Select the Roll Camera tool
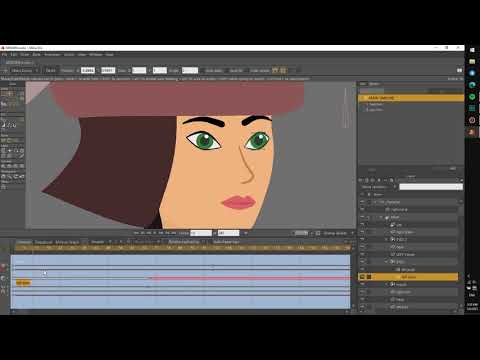 [x=16, y=166]
